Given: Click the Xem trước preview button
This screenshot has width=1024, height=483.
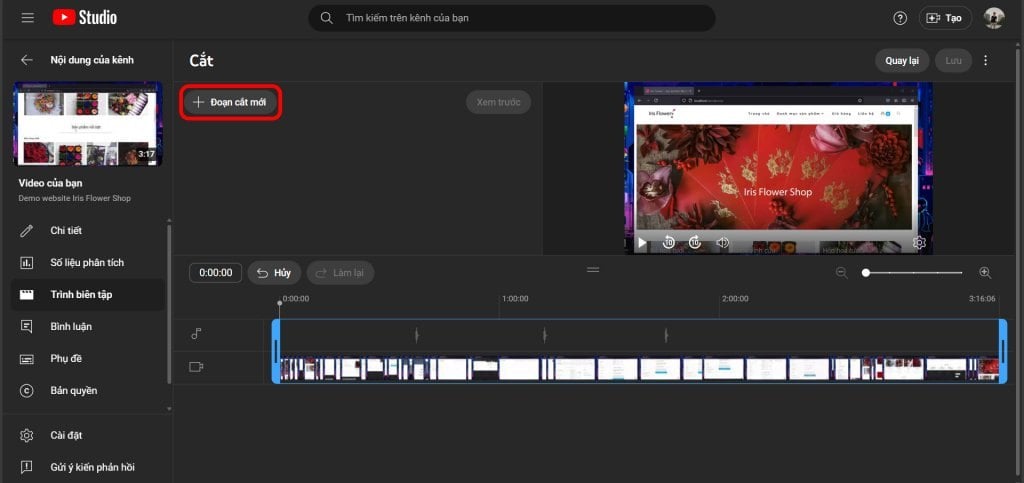Looking at the screenshot, I should (498, 102).
